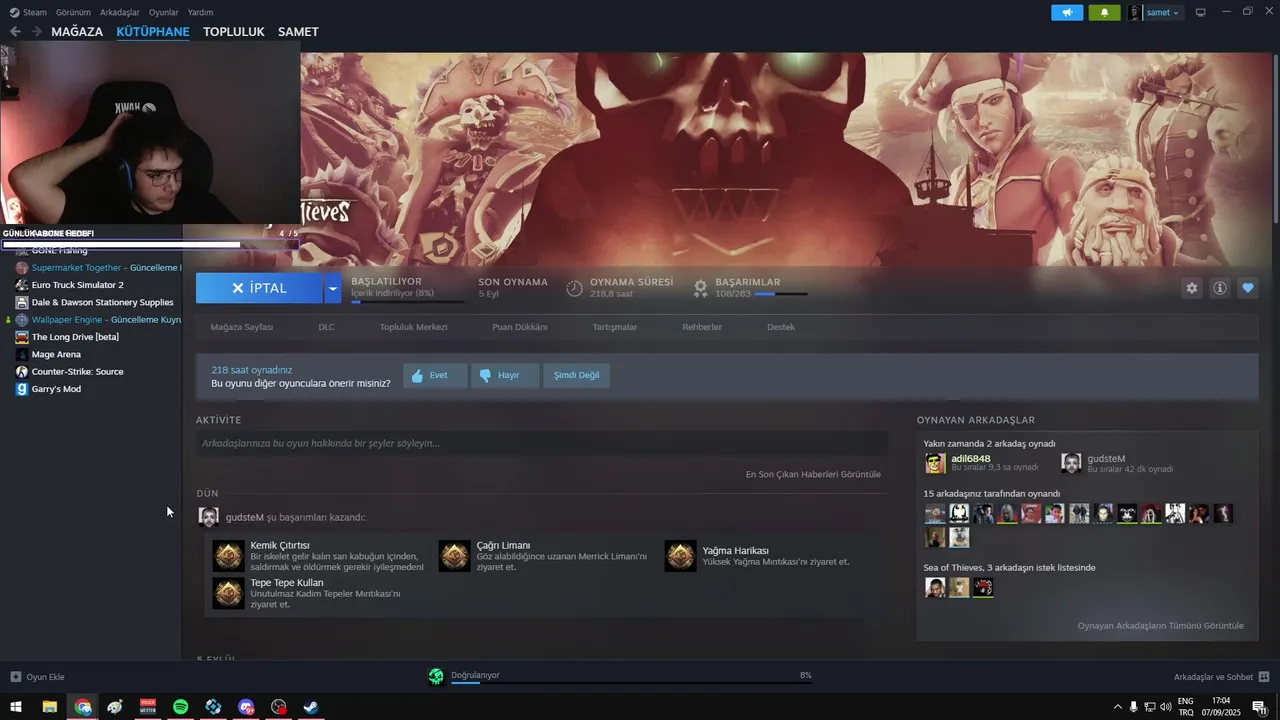
Task: Open the DLC tab
Action: pyautogui.click(x=326, y=327)
